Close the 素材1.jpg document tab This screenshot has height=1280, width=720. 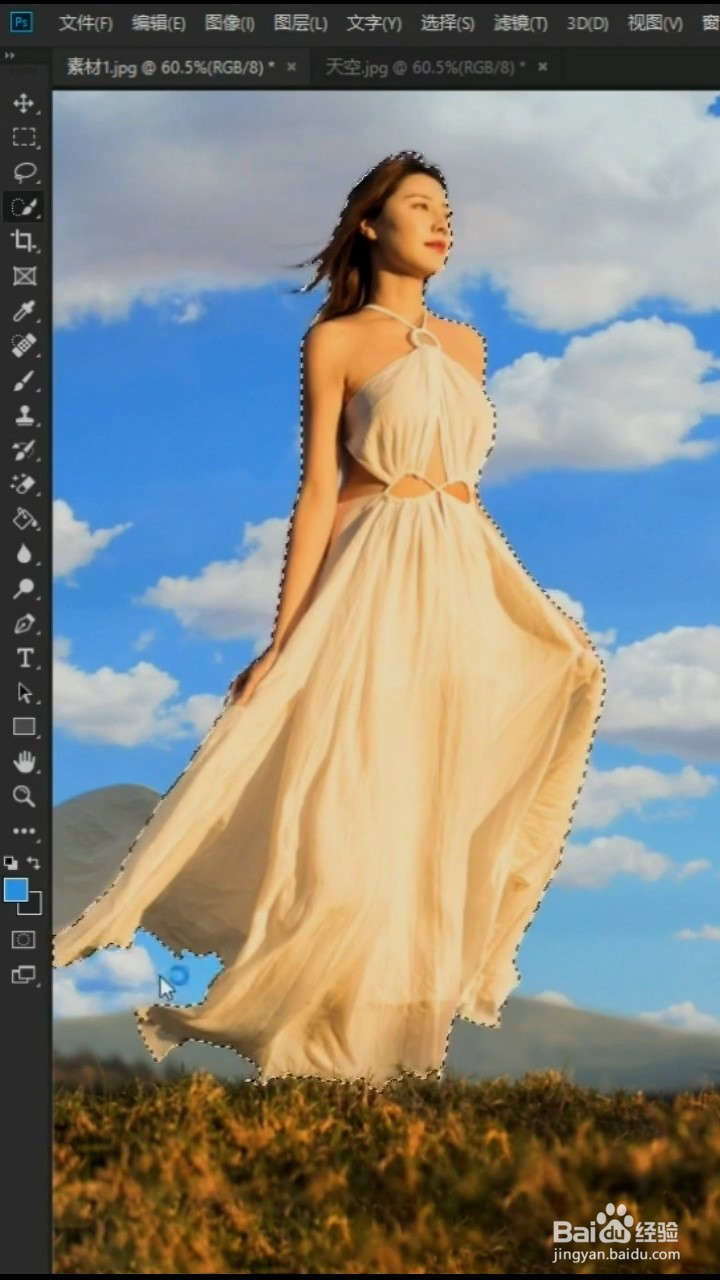pyautogui.click(x=292, y=67)
